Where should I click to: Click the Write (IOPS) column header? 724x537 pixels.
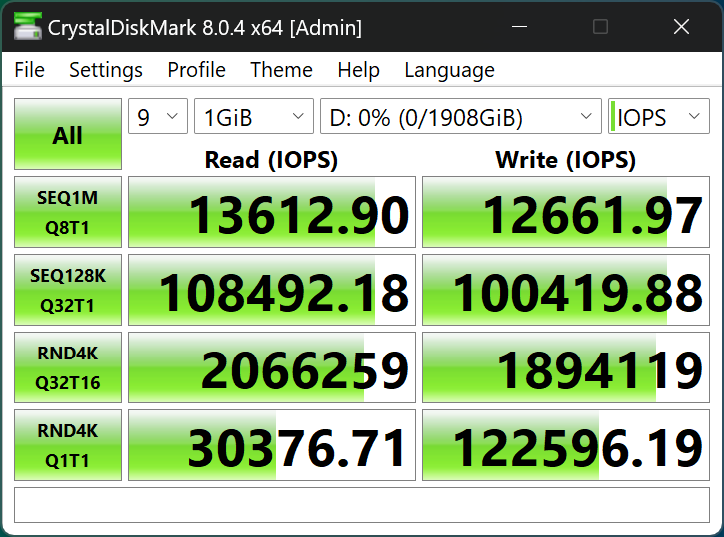pyautogui.click(x=566, y=160)
